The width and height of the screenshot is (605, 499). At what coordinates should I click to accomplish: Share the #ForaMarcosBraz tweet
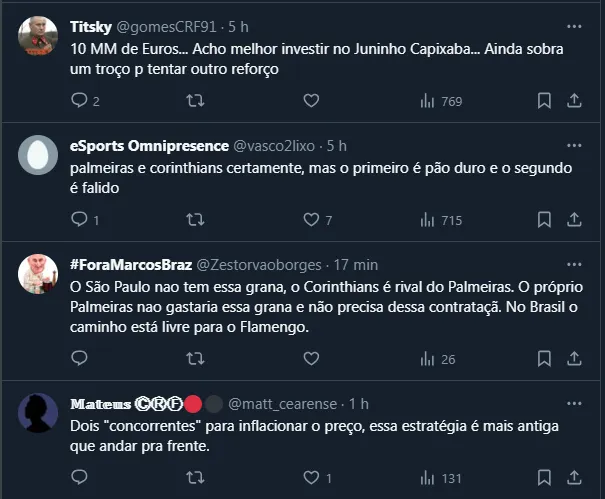tap(575, 358)
